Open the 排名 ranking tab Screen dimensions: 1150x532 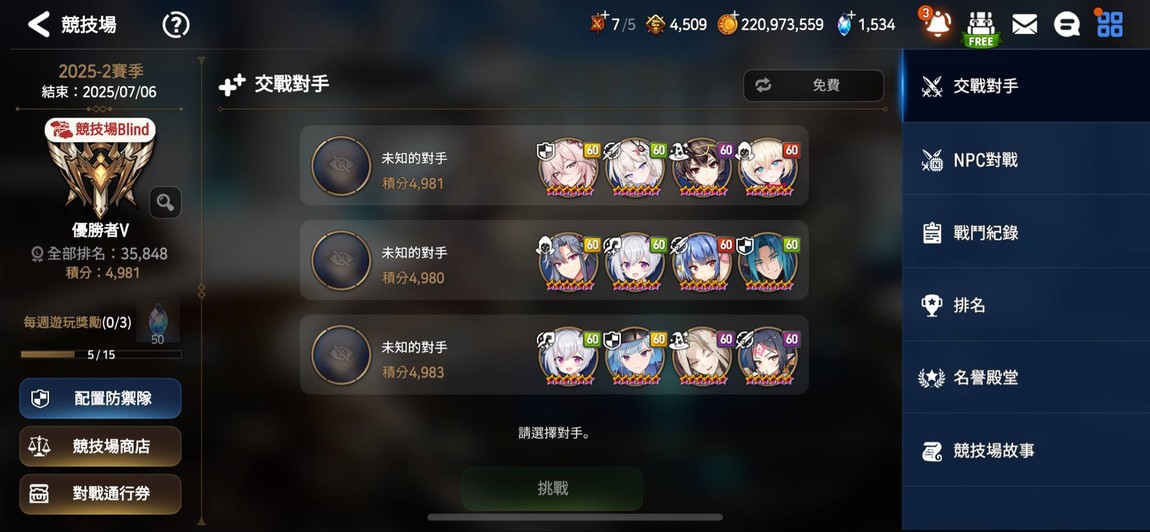pyautogui.click(x=1025, y=305)
